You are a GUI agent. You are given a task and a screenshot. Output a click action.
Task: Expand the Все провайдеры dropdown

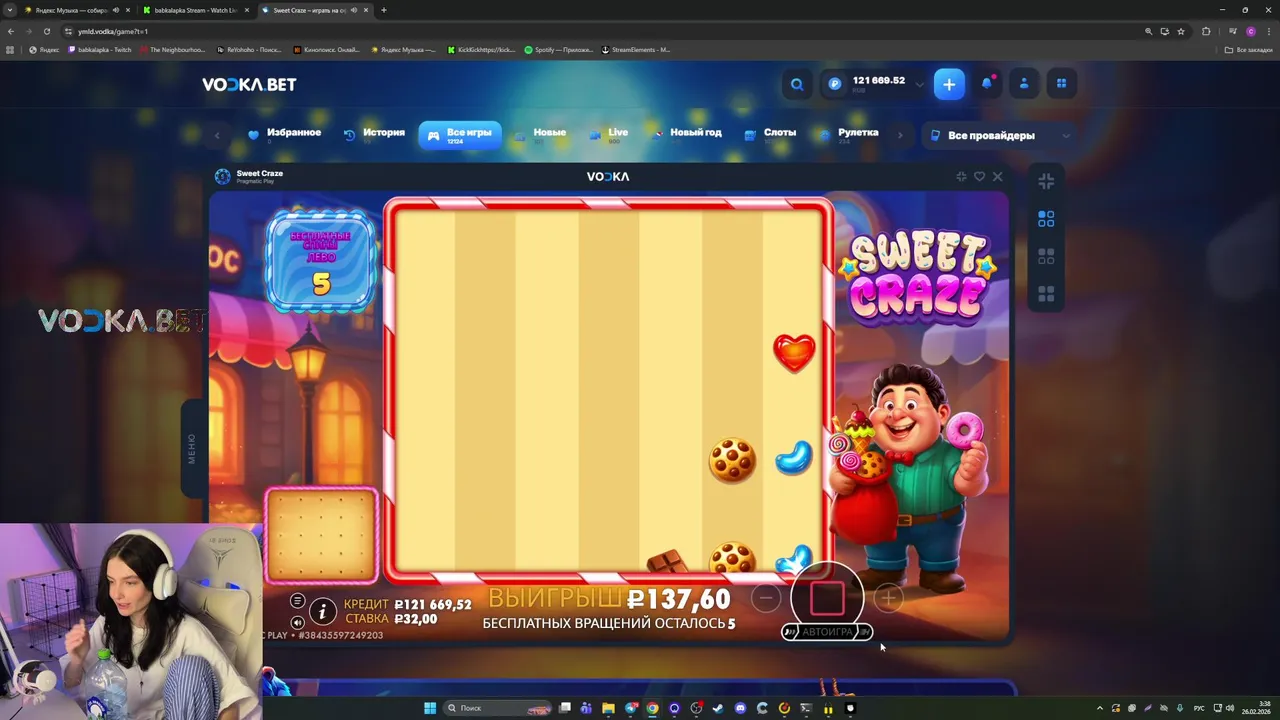point(999,135)
